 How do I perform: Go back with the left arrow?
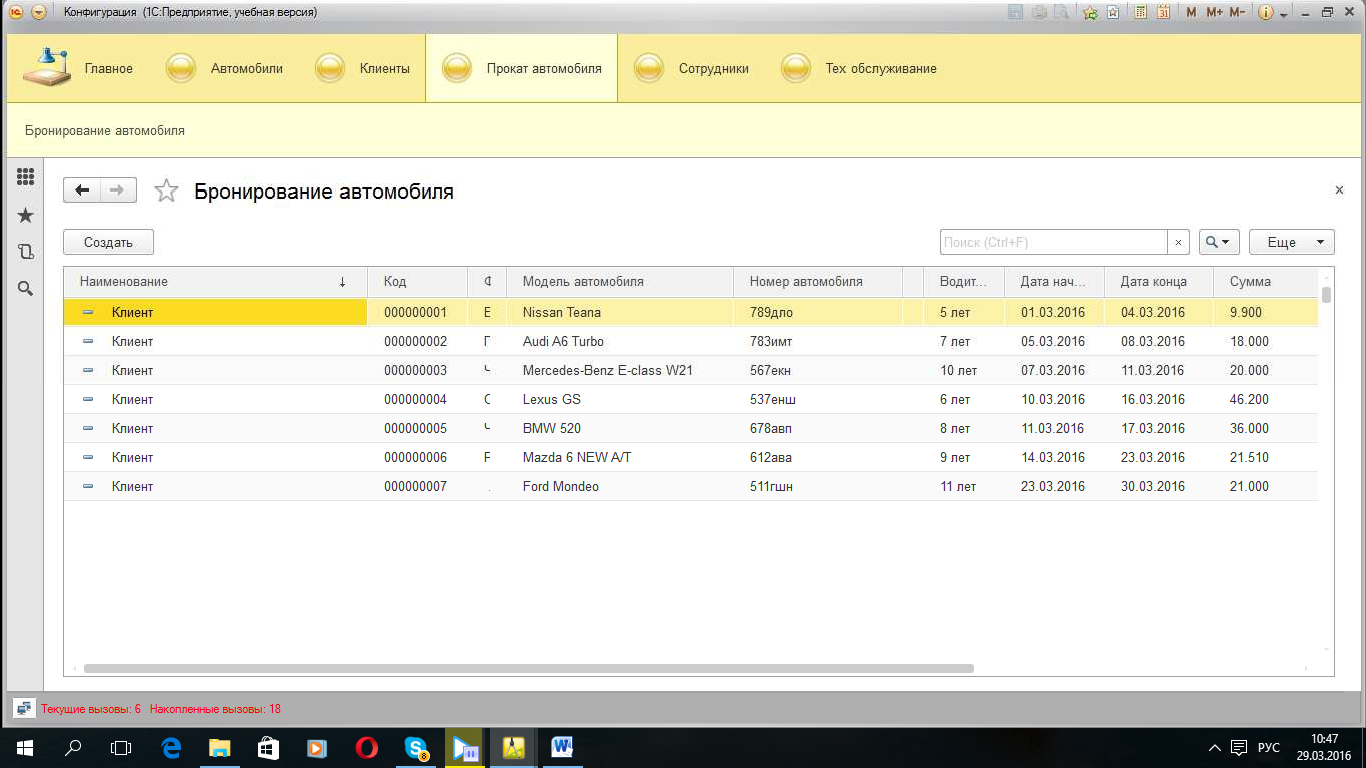click(82, 190)
